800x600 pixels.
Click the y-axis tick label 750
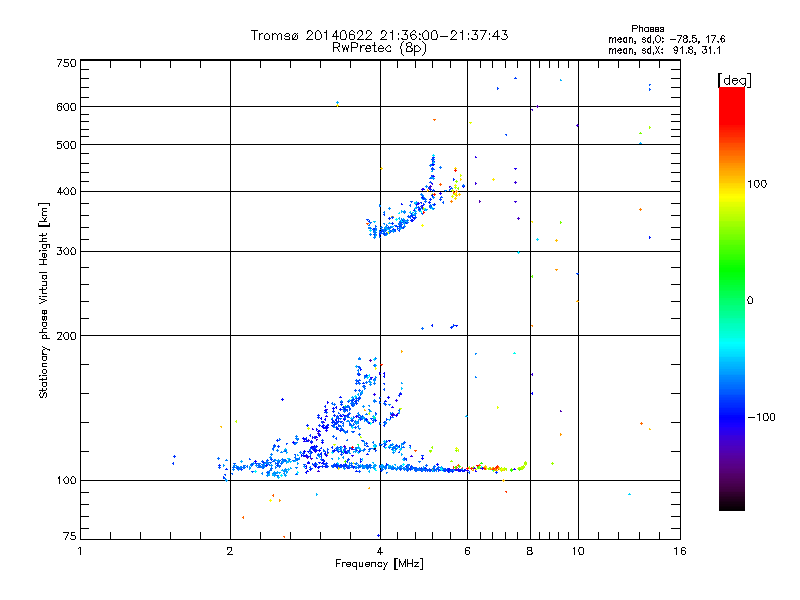pyautogui.click(x=66, y=63)
